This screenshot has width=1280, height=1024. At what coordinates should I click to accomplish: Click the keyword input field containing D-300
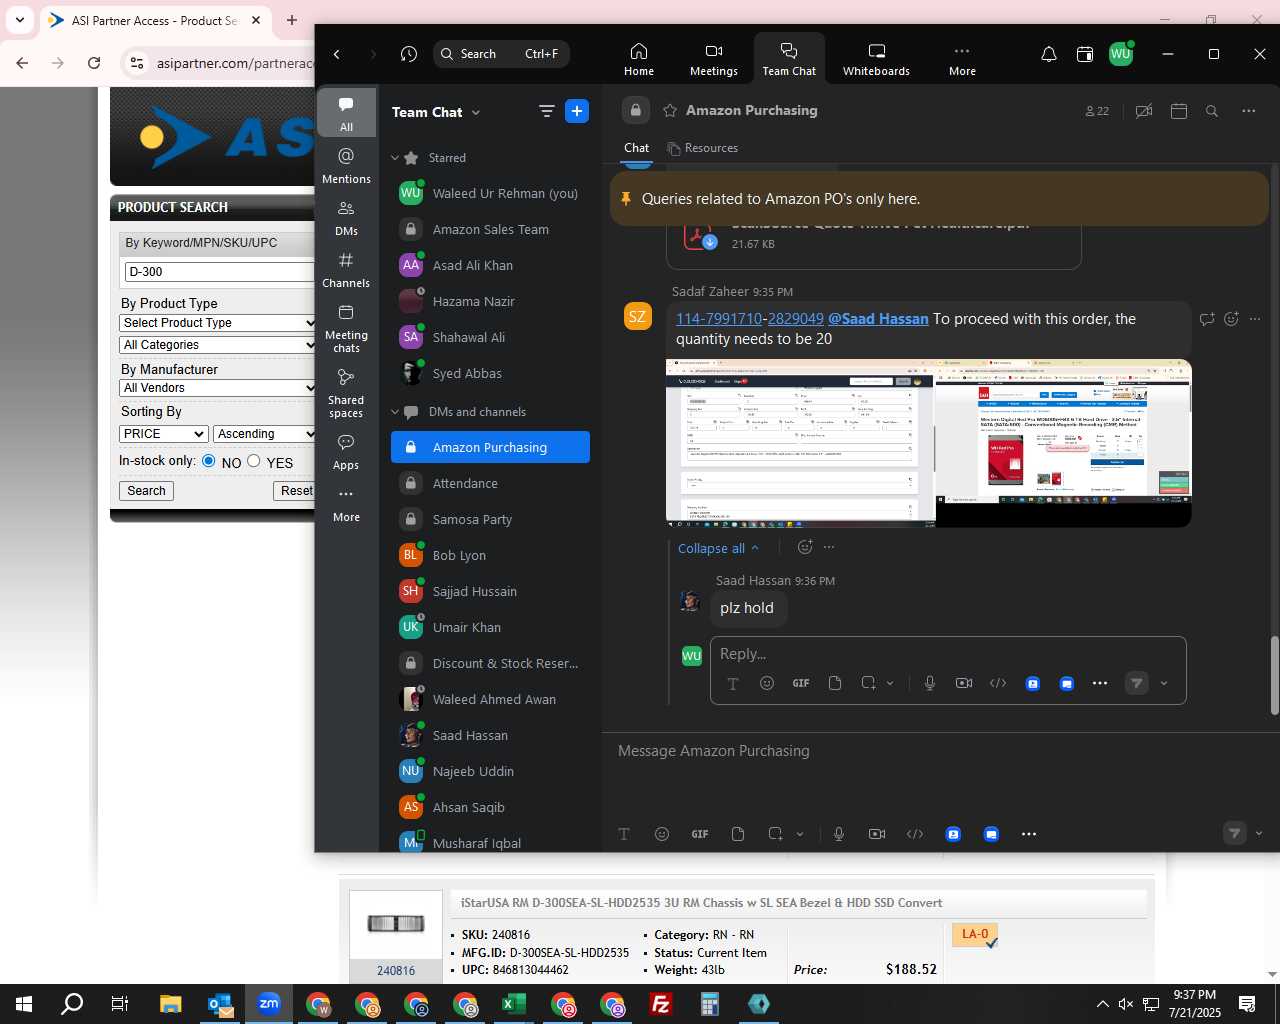220,272
